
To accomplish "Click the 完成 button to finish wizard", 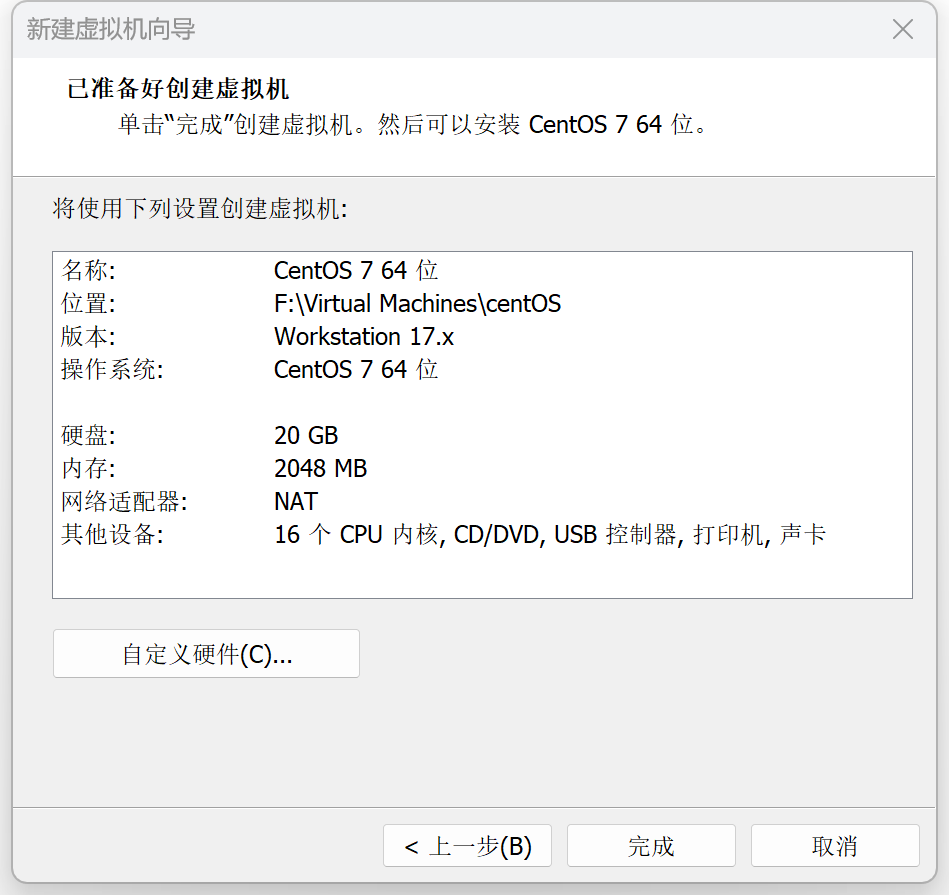I will [651, 845].
